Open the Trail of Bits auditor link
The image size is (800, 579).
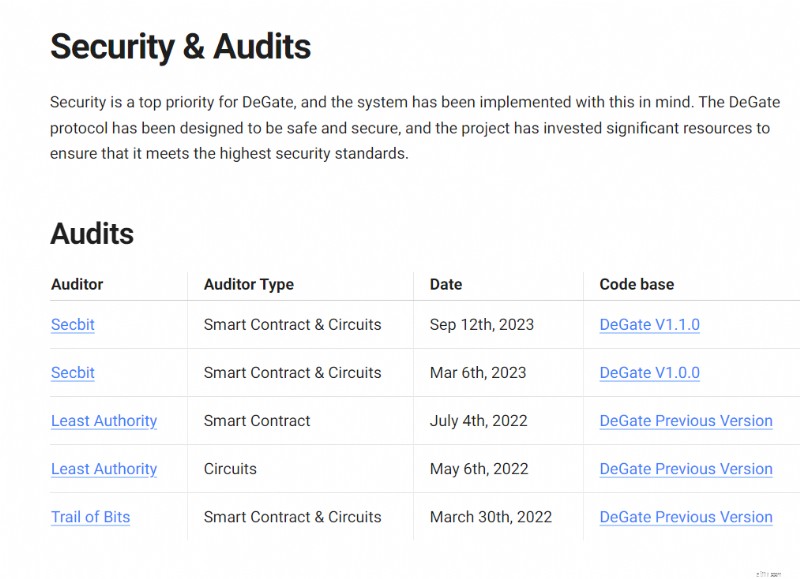[x=91, y=517]
